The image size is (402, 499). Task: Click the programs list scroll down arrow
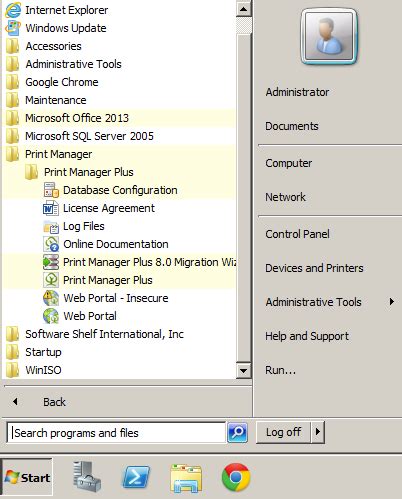coord(244,370)
